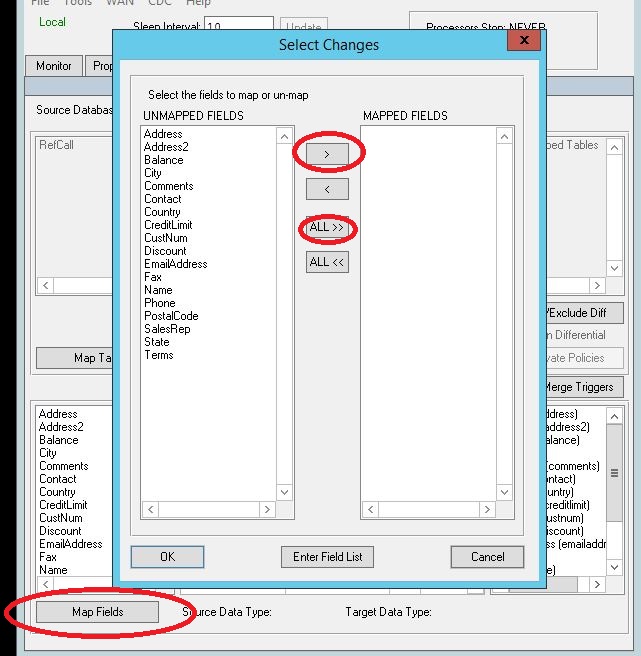Click up arrow of unmapped fields scrollbar
641x656 pixels.
285,136
